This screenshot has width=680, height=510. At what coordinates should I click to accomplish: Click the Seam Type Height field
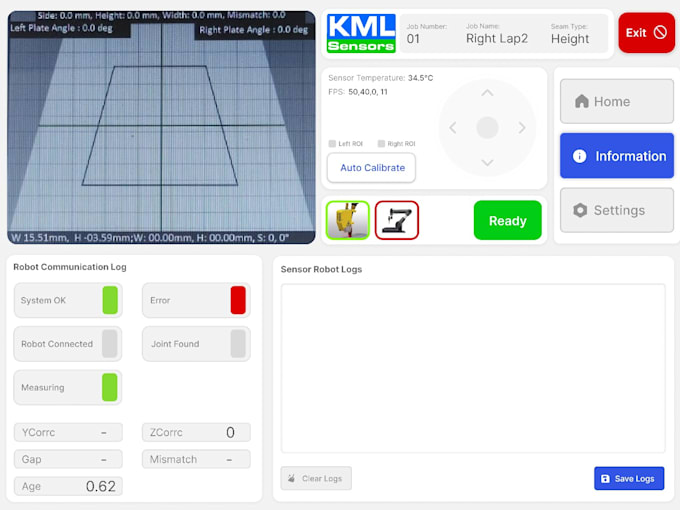tap(570, 34)
